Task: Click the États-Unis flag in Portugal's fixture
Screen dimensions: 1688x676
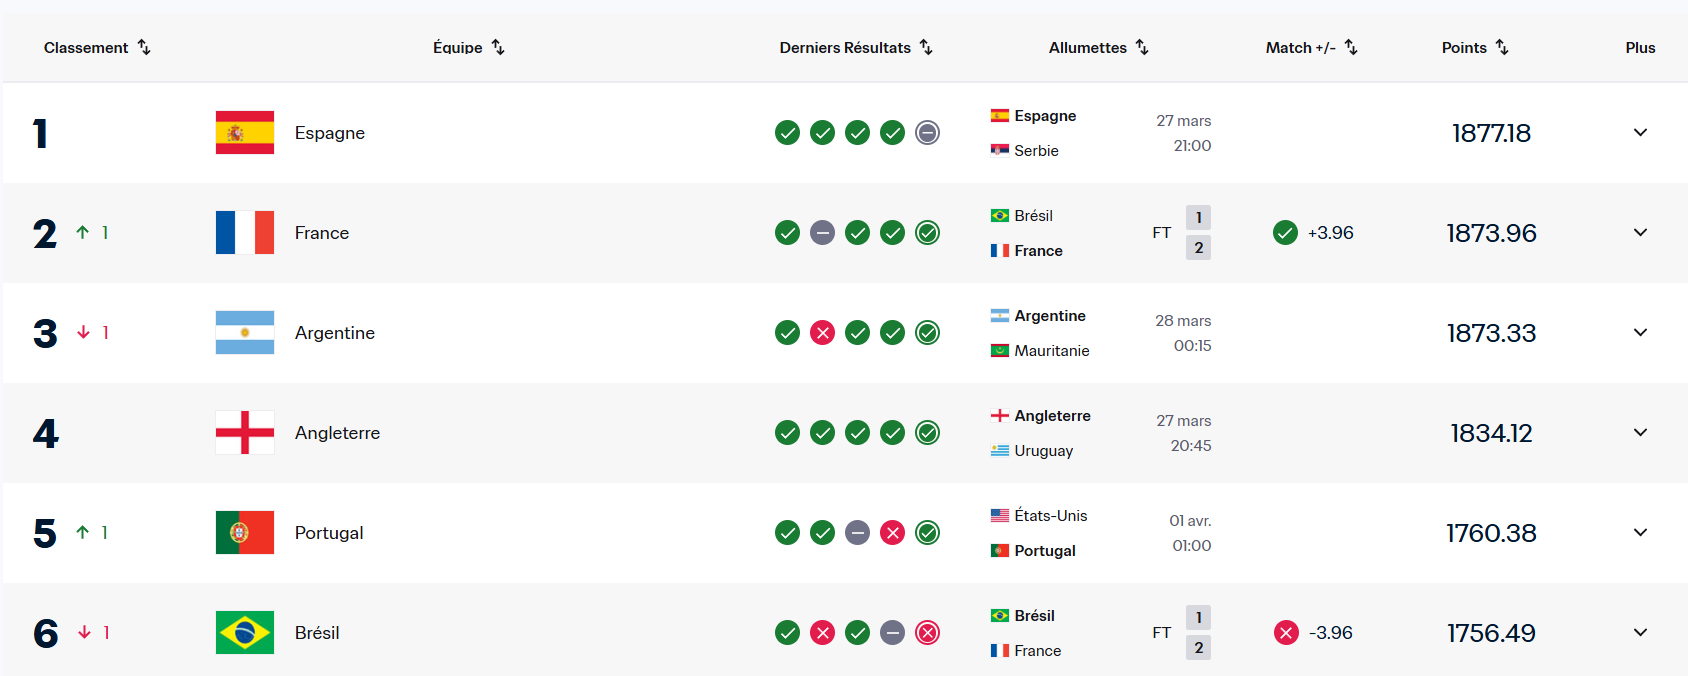Action: coord(999,515)
